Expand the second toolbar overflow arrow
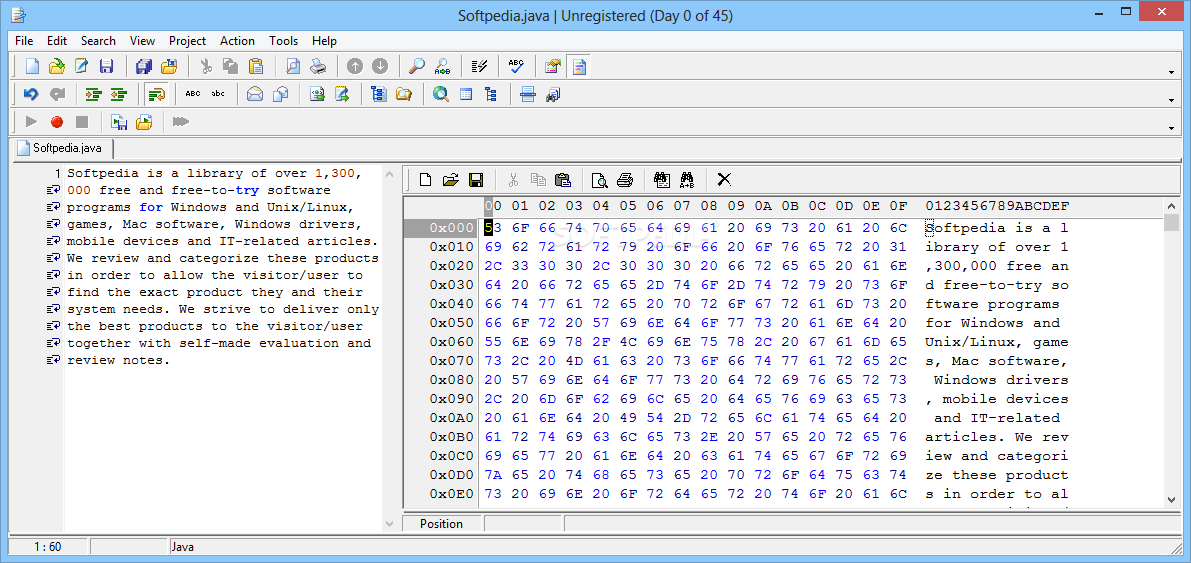 tap(1171, 100)
